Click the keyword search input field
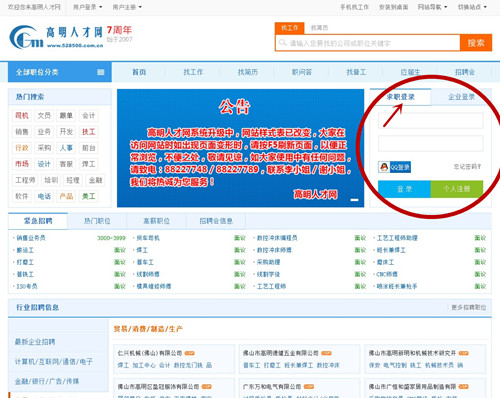This screenshot has height=398, width=500. [367, 43]
